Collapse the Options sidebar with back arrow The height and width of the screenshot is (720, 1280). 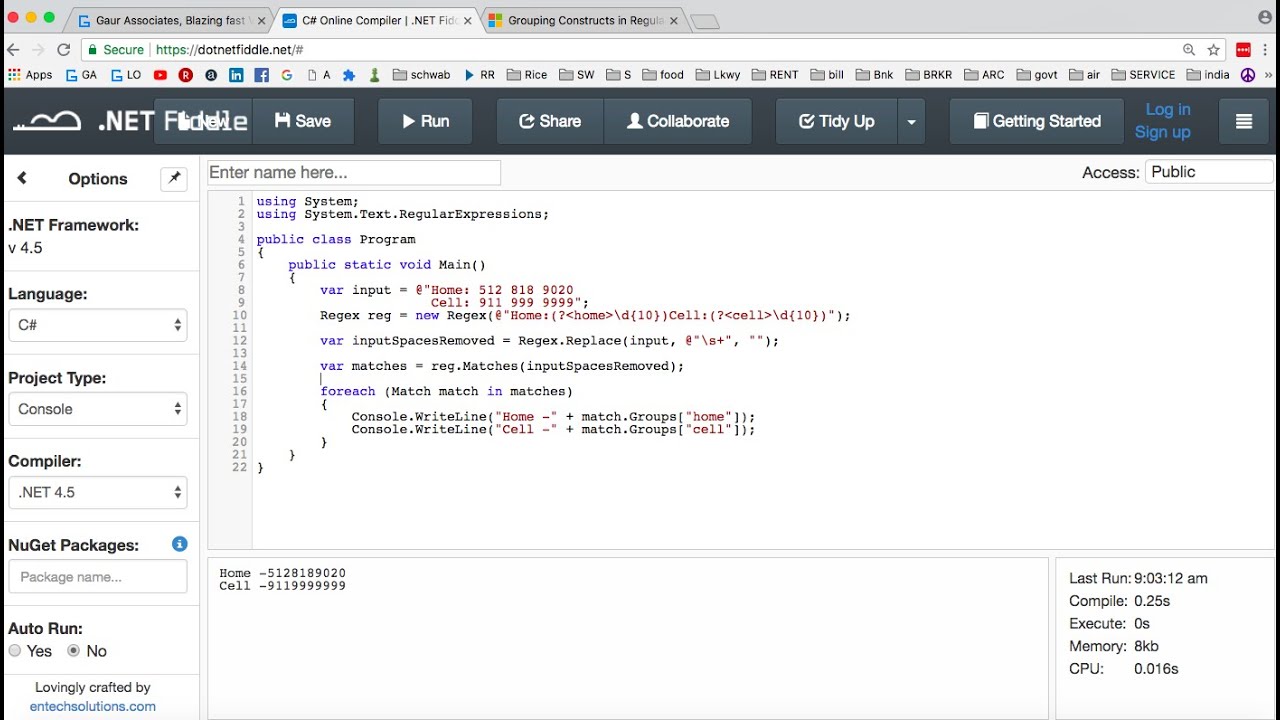(22, 178)
